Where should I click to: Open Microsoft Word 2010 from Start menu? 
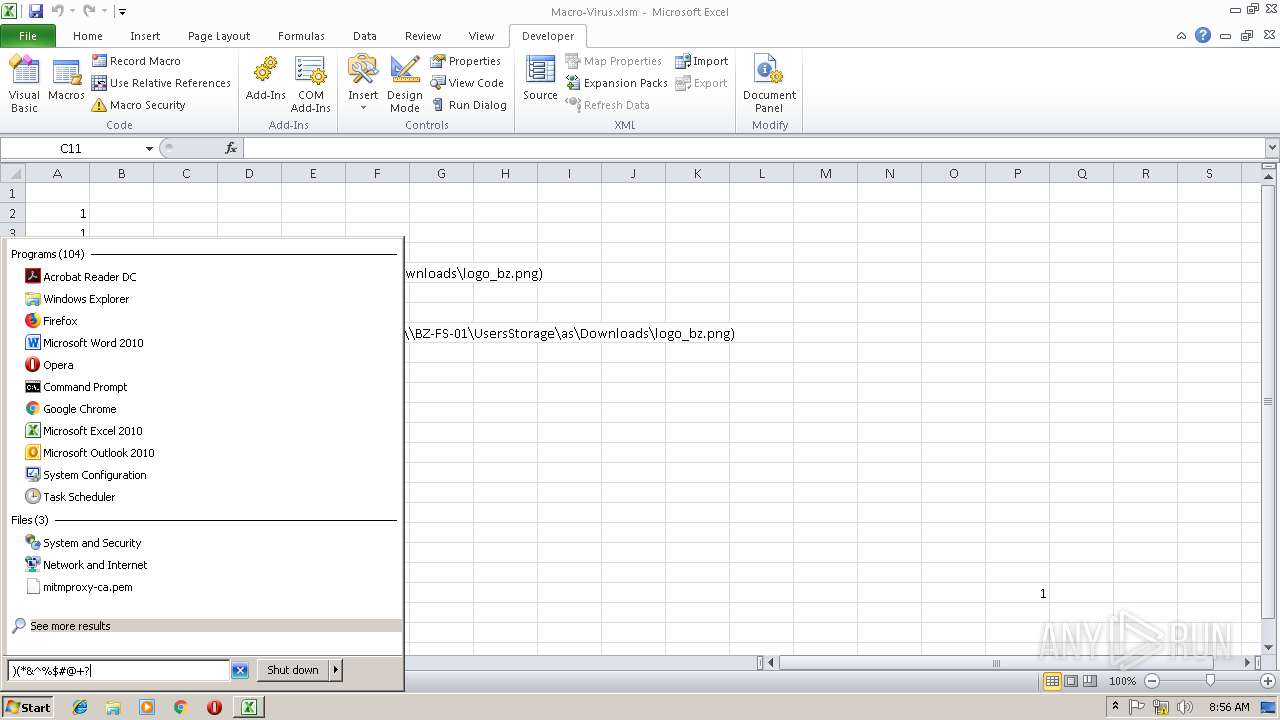pyautogui.click(x=85, y=343)
